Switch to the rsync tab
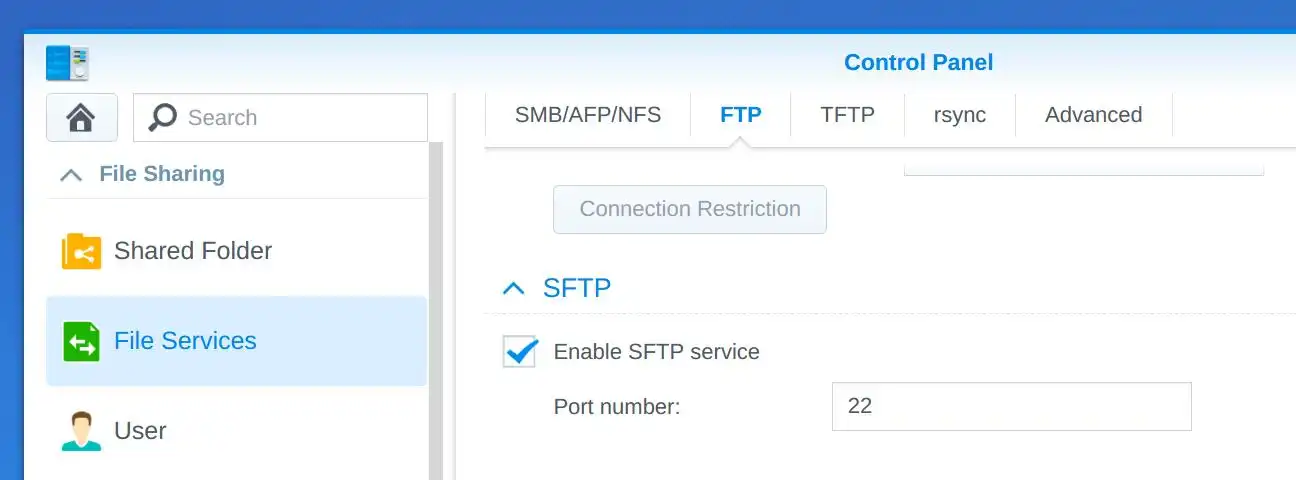1296x480 pixels. click(x=960, y=115)
